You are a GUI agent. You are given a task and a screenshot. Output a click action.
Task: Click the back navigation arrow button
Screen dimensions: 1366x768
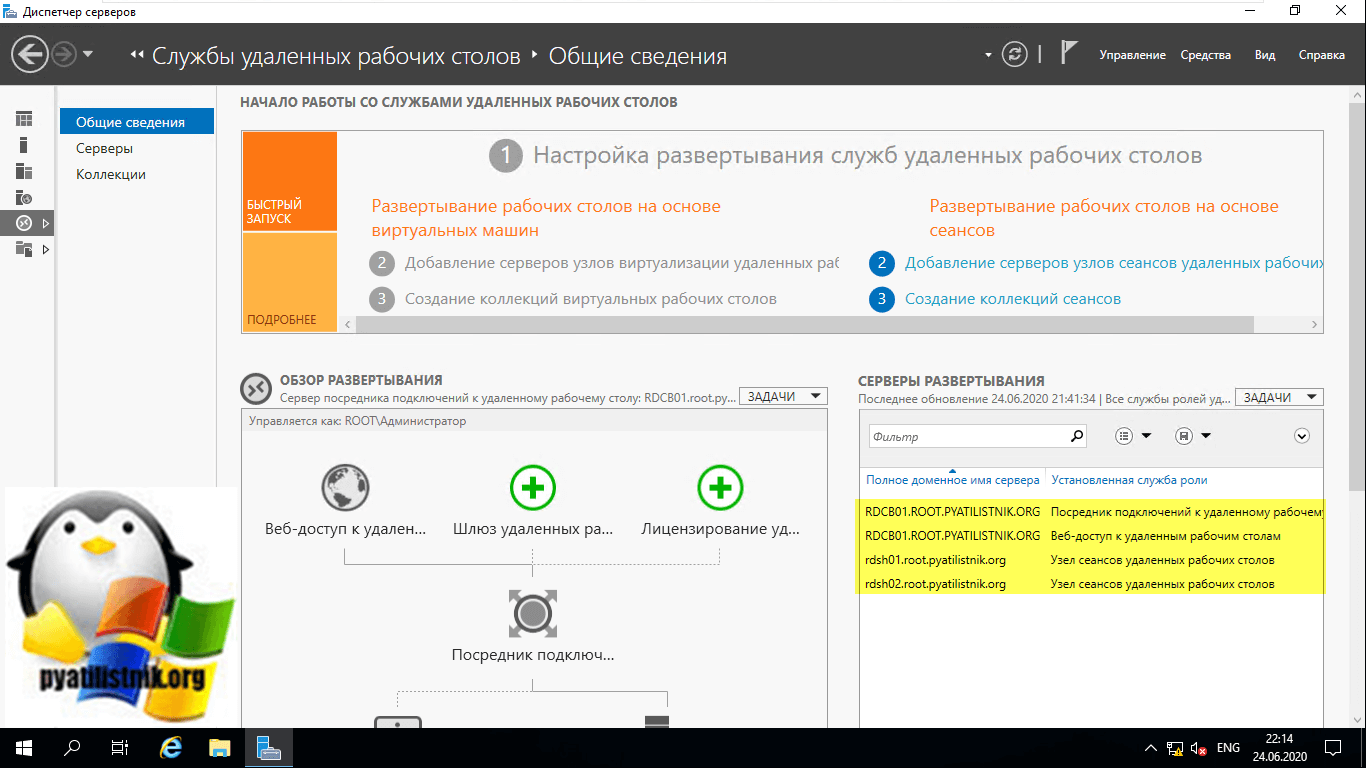pos(30,54)
